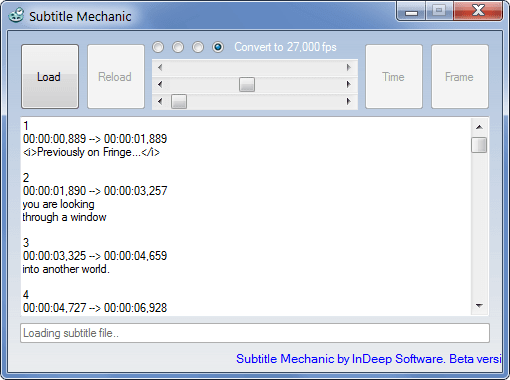Click the 'Convert to 27,000 fps' label
The image size is (510, 380).
[x=285, y=47]
